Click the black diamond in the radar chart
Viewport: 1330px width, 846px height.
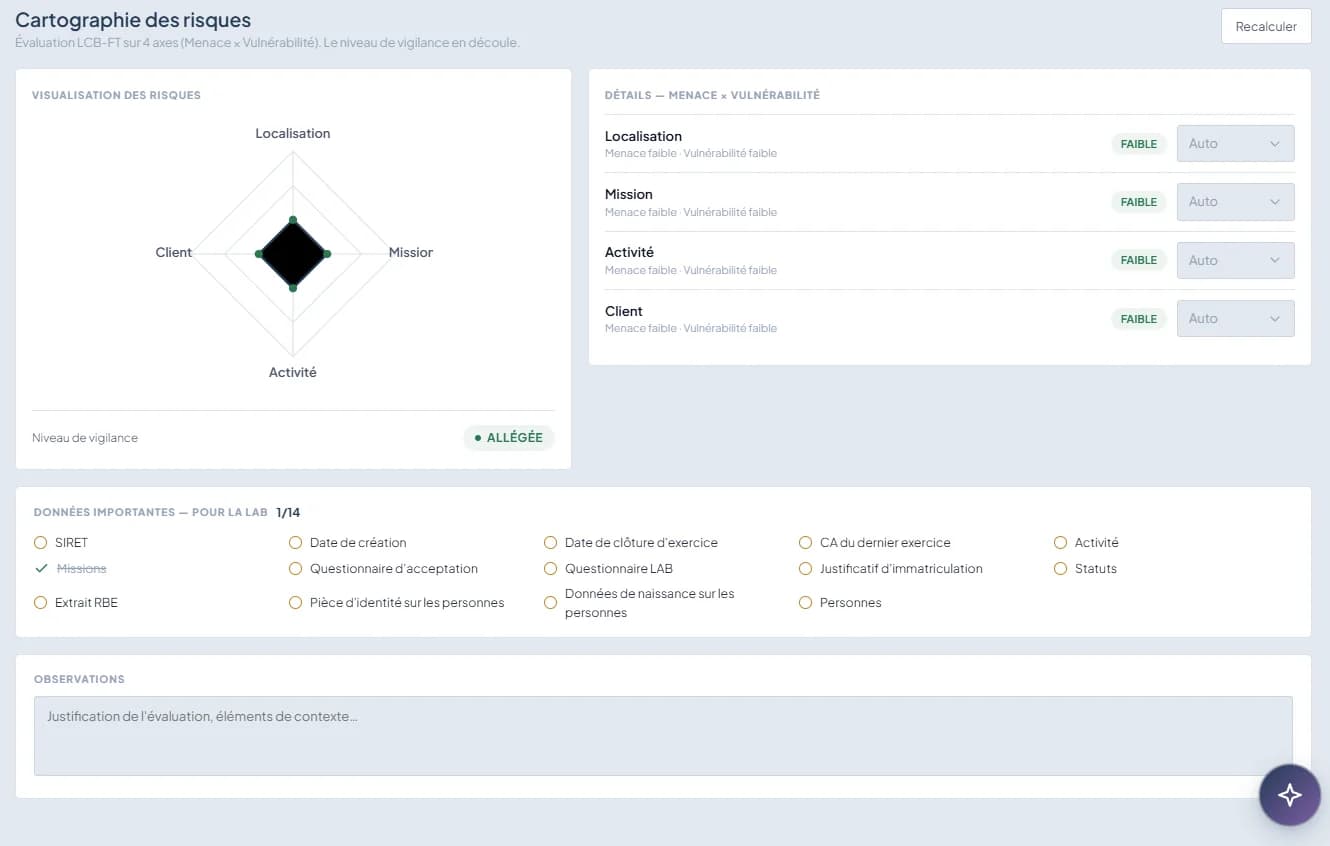[293, 254]
